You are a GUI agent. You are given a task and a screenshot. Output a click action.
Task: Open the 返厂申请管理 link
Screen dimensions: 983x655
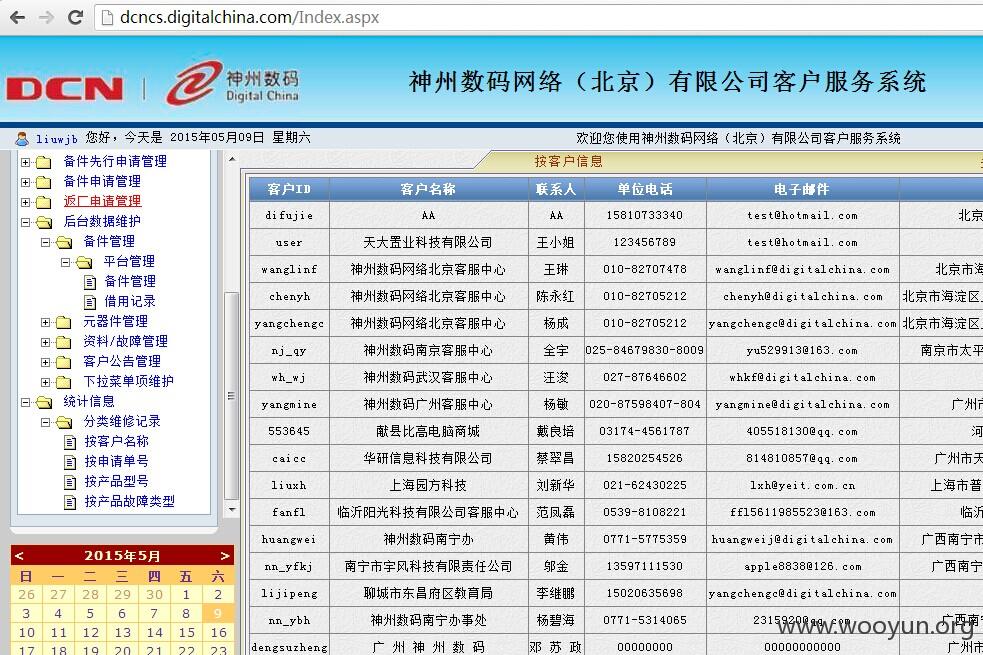coord(103,201)
